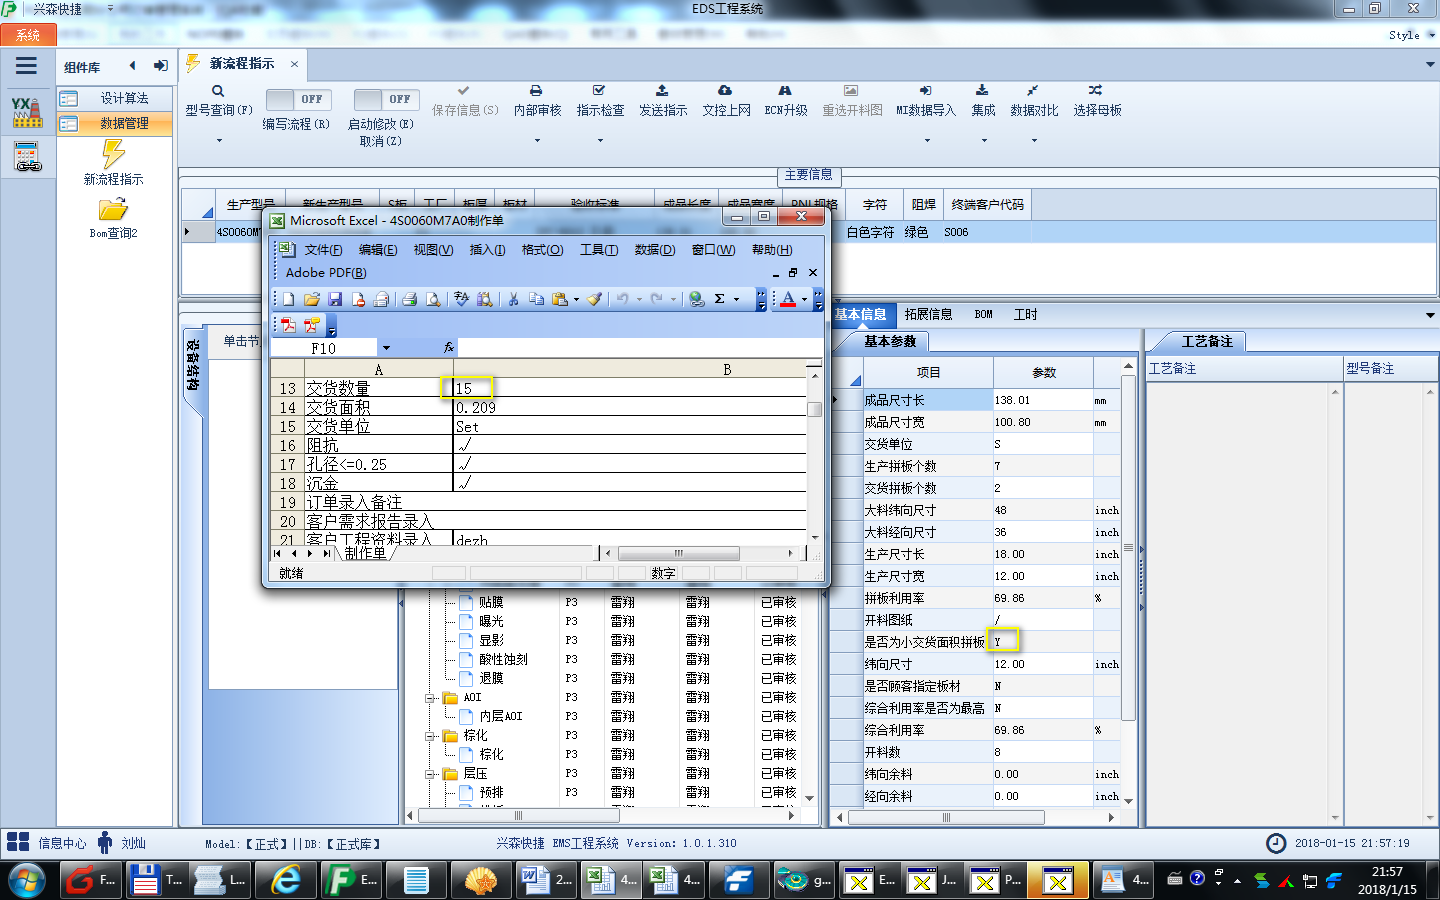
Task: Click Cut scissors icon in Excel toolbar
Action: (x=513, y=299)
